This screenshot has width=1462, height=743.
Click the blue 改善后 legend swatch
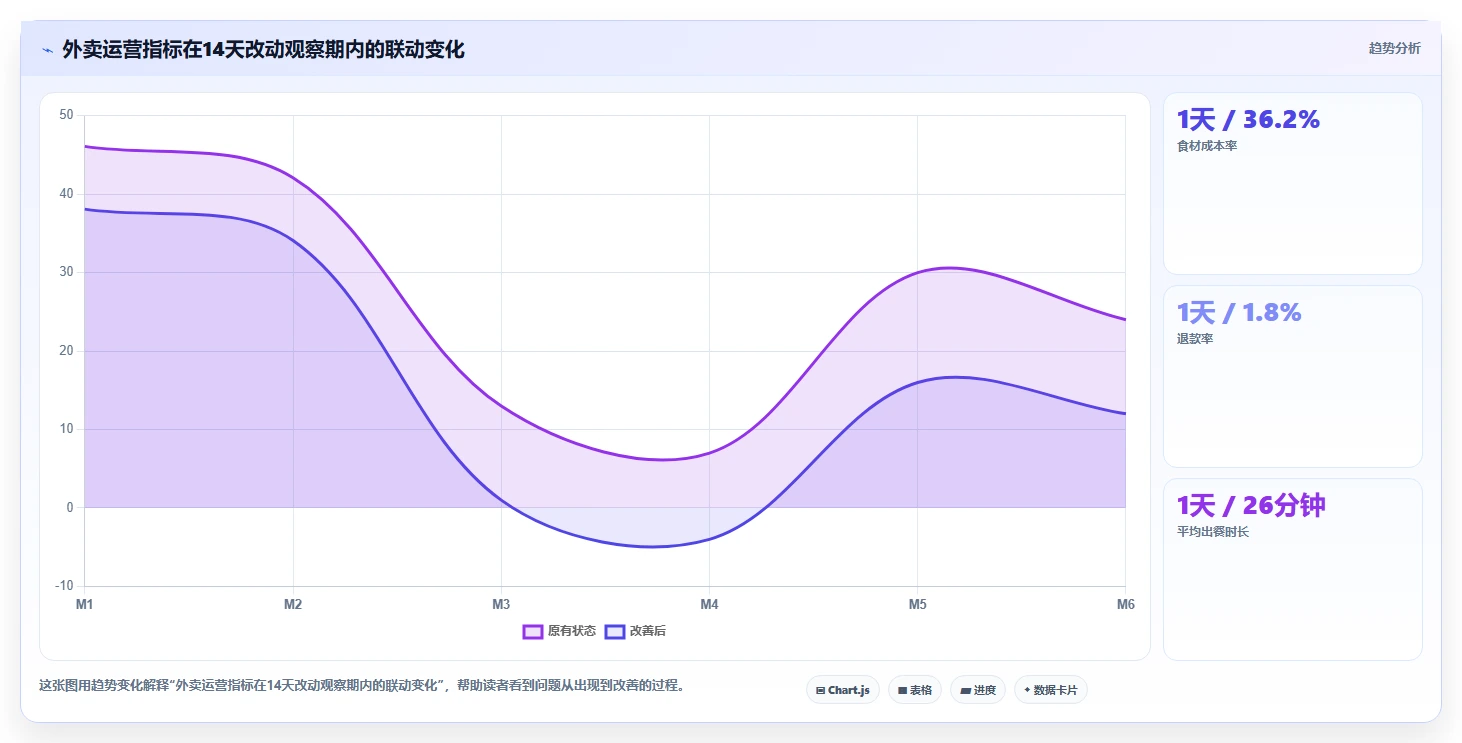pyautogui.click(x=615, y=631)
